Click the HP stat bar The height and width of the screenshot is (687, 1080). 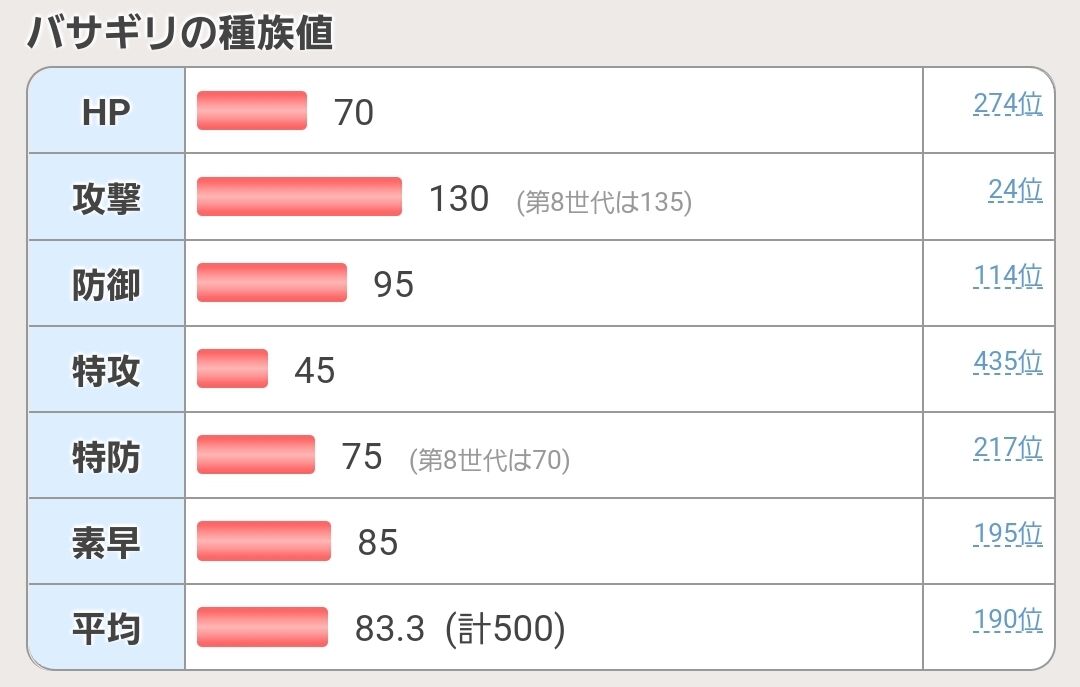coord(252,110)
